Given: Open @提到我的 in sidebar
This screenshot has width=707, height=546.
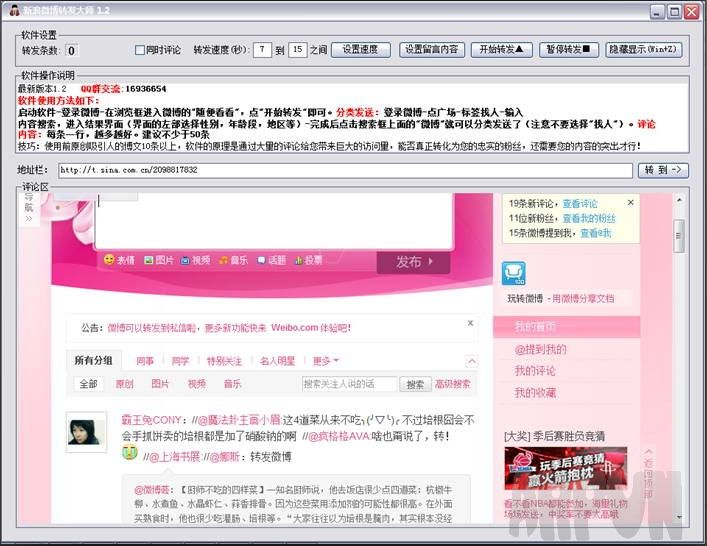Looking at the screenshot, I should pos(540,349).
